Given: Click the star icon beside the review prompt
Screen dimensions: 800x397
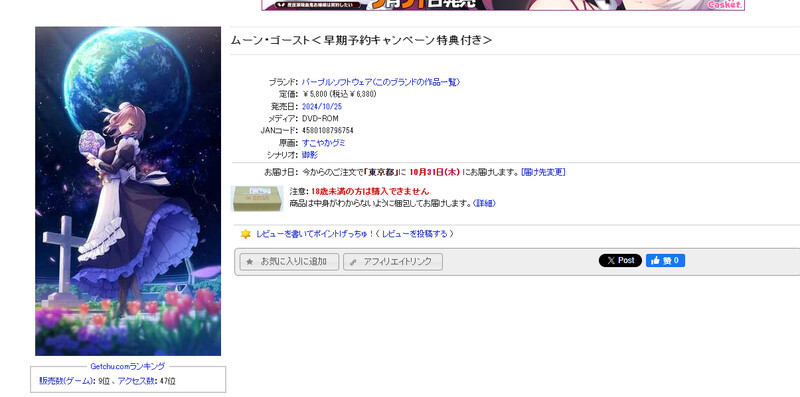Looking at the screenshot, I should tap(245, 234).
